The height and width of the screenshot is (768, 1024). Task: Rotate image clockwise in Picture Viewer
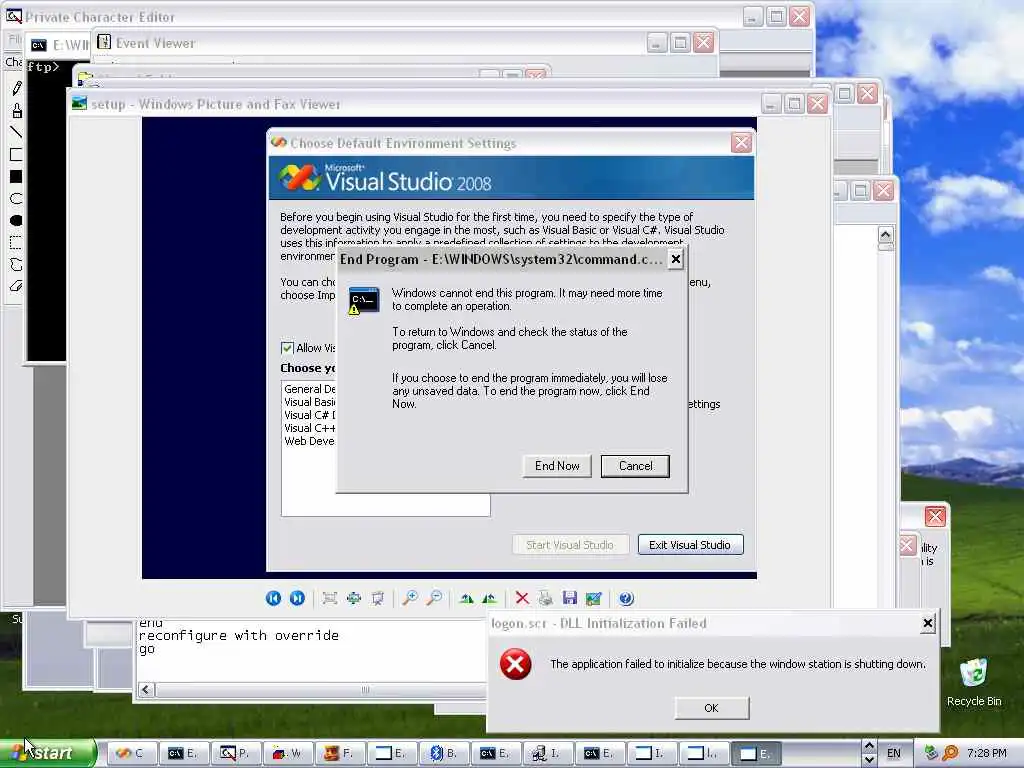[x=466, y=598]
